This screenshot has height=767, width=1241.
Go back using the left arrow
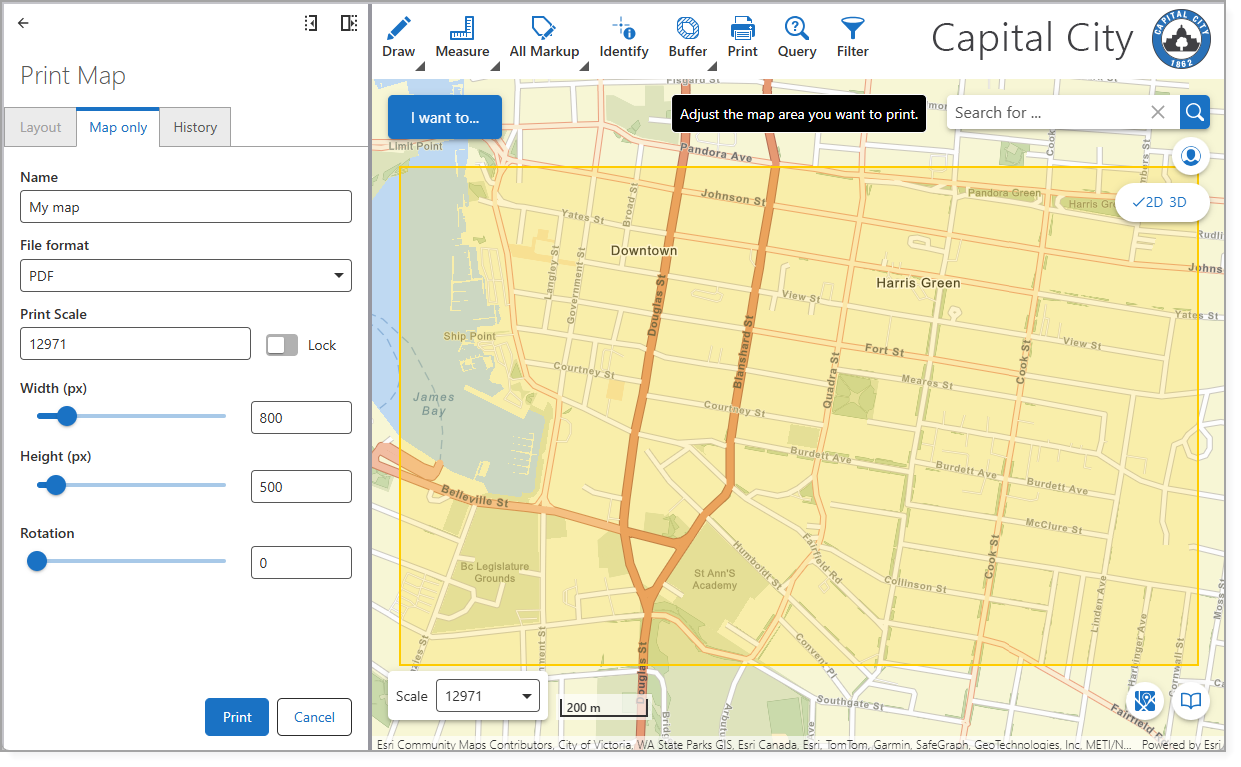point(24,23)
